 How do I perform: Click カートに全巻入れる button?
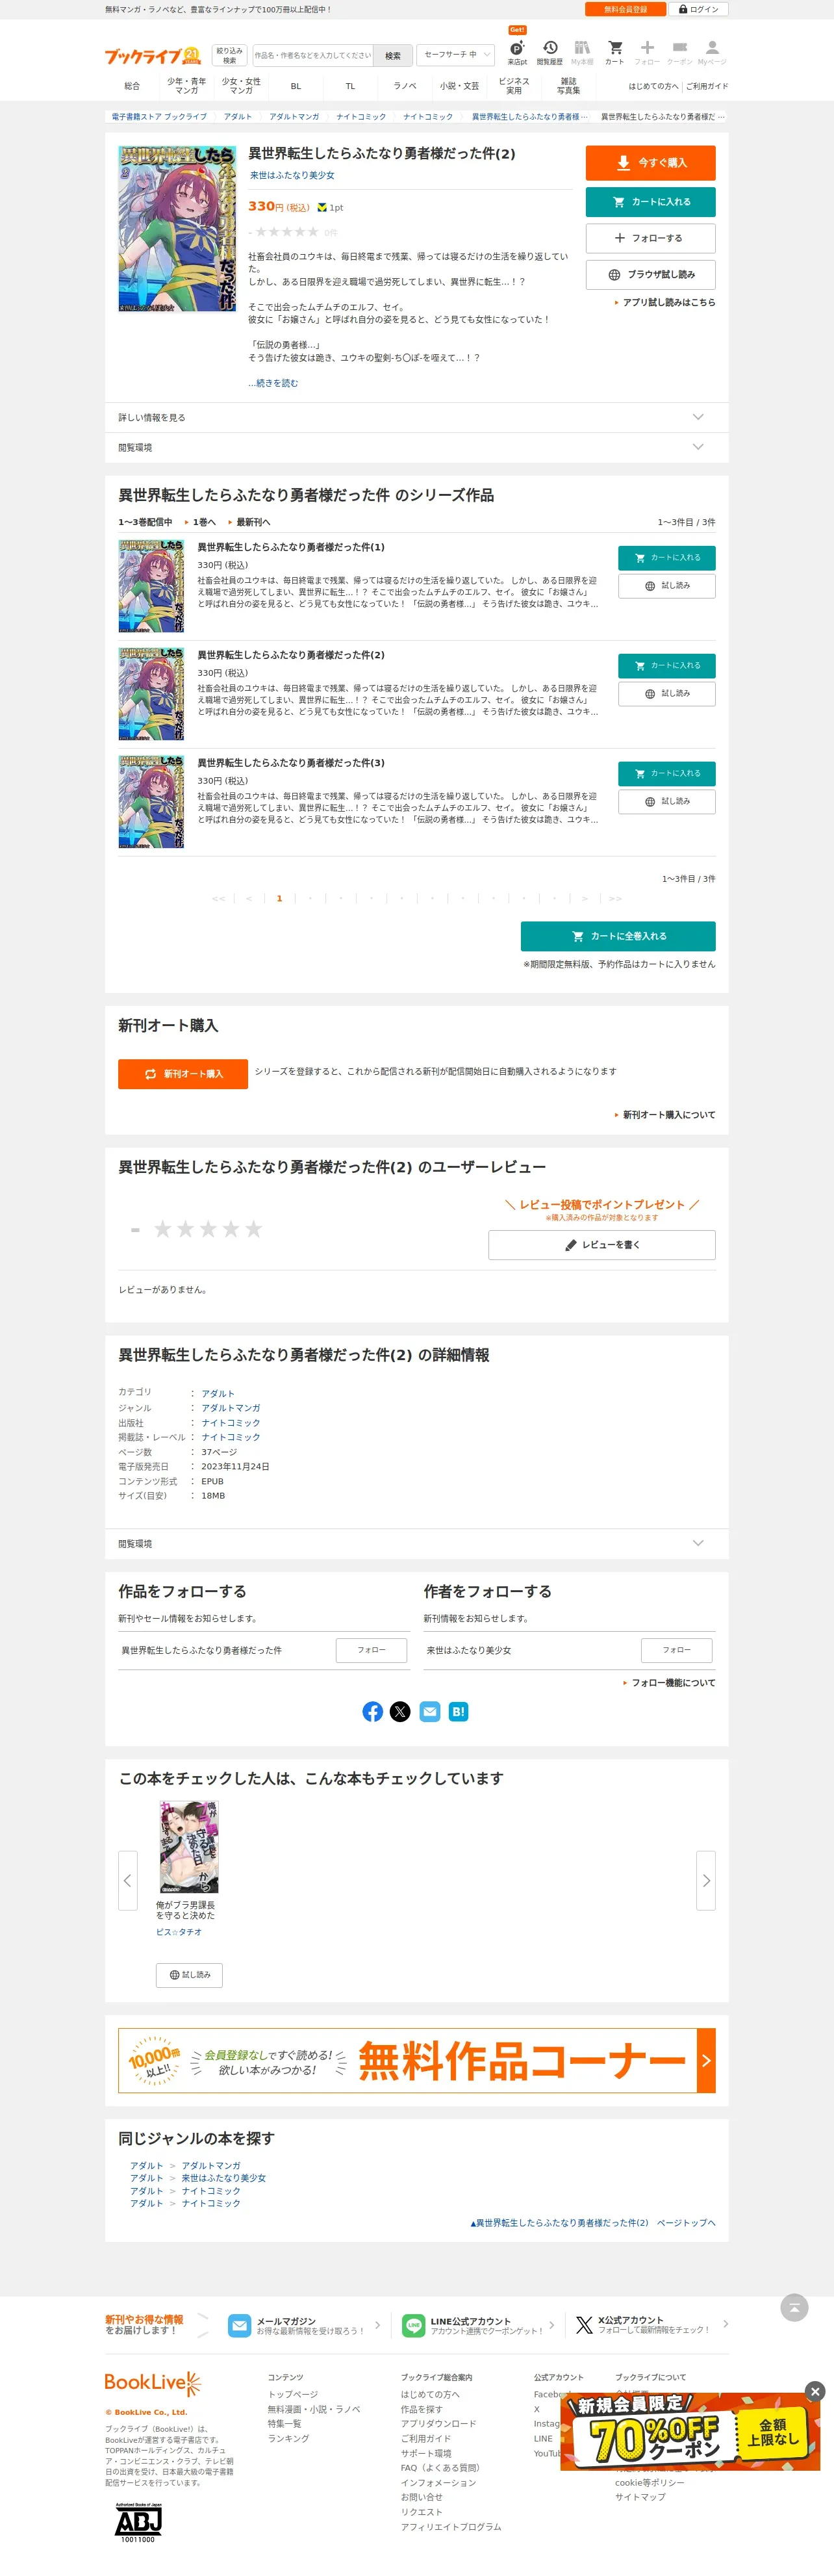(618, 936)
